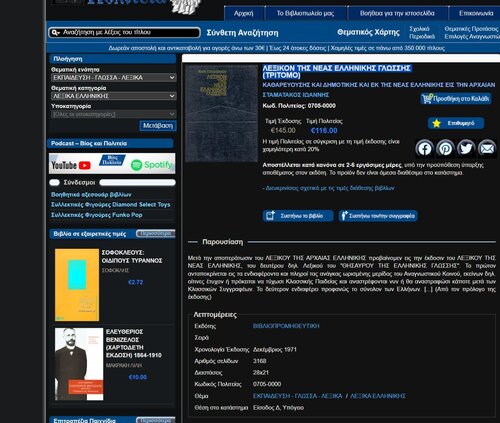500x423 pixels.
Task: Share the book on Twitter
Action: pyautogui.click(x=466, y=148)
